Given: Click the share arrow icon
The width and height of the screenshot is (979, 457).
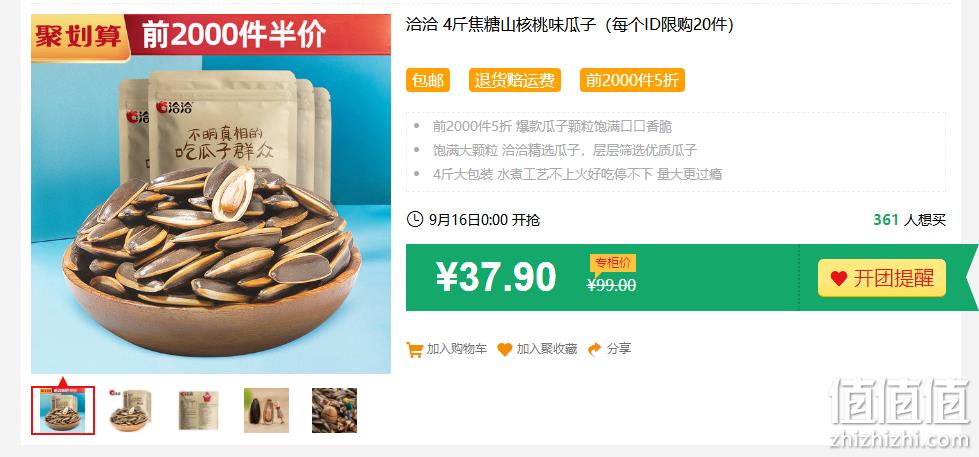Looking at the screenshot, I should tap(594, 349).
